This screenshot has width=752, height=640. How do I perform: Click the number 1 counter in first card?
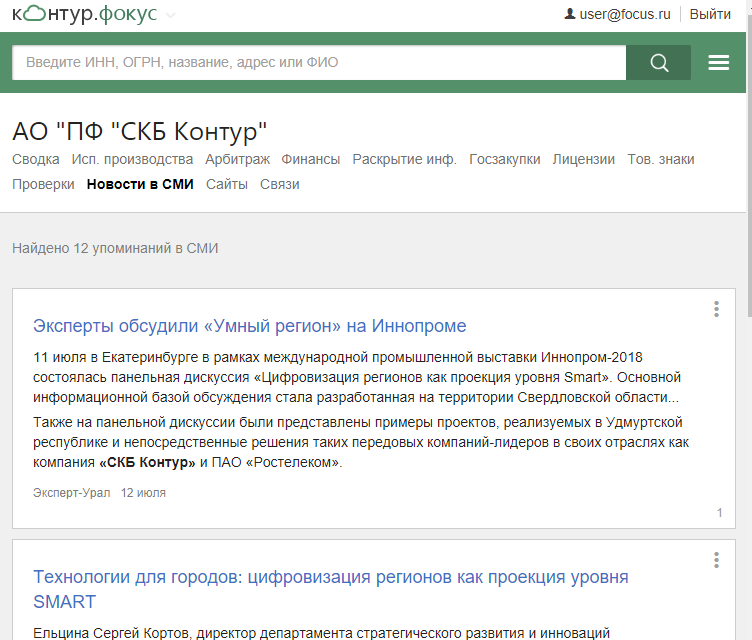point(719,513)
